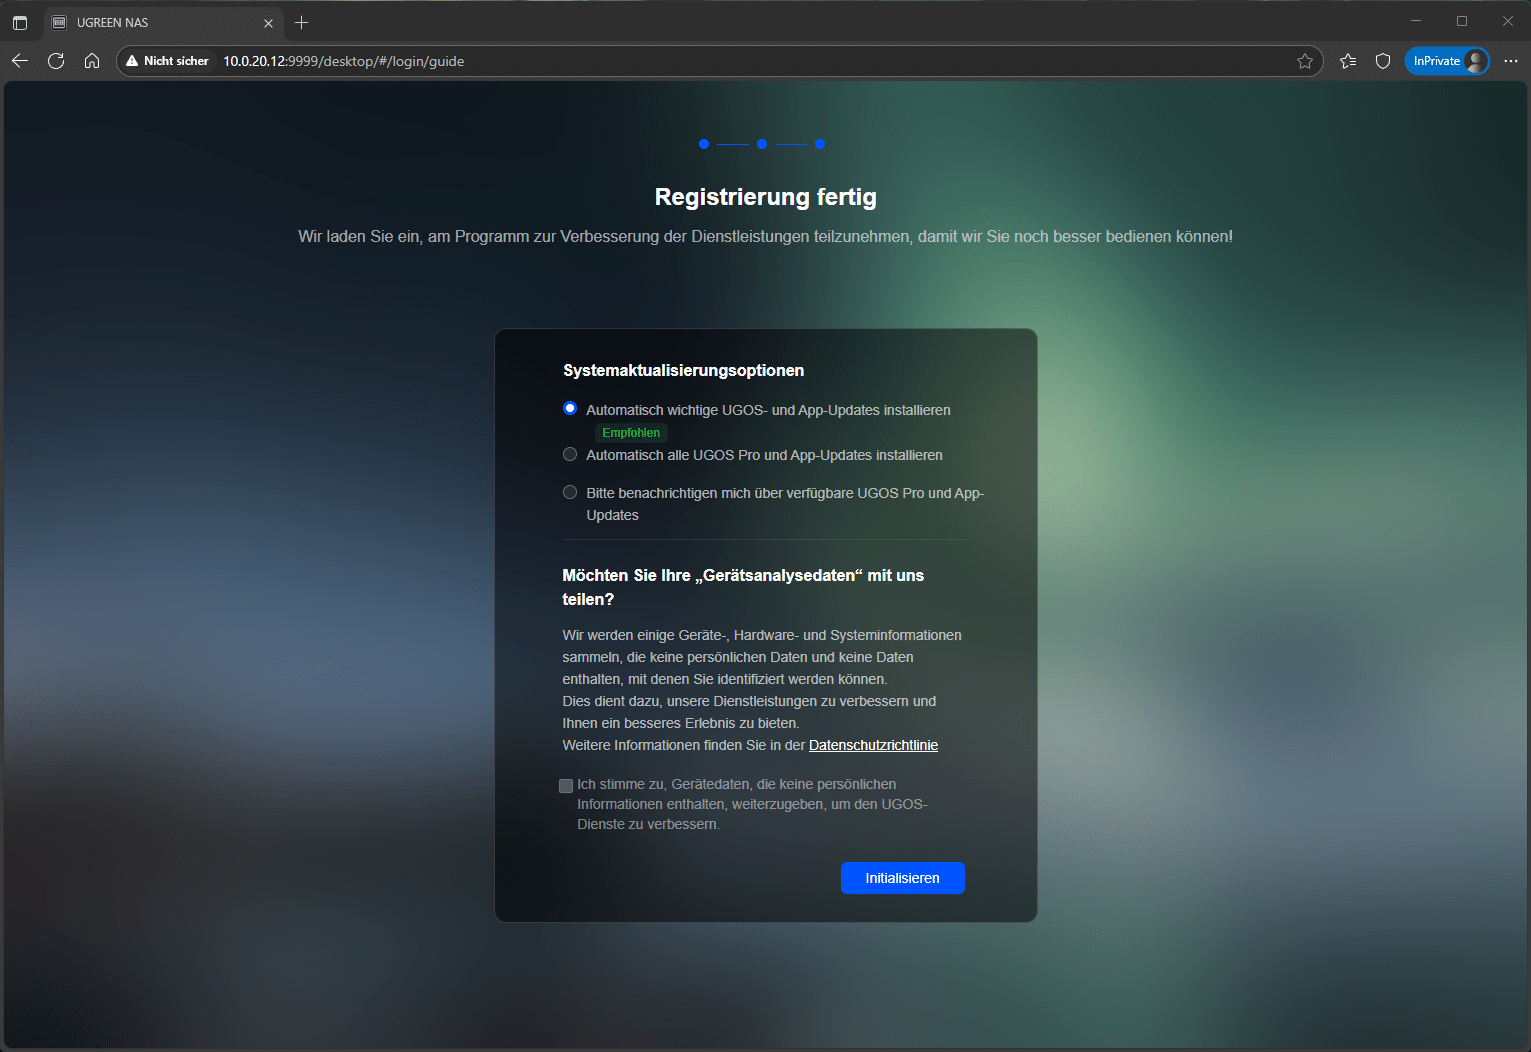
Task: Enable the device data sharing checkbox
Action: pyautogui.click(x=566, y=786)
